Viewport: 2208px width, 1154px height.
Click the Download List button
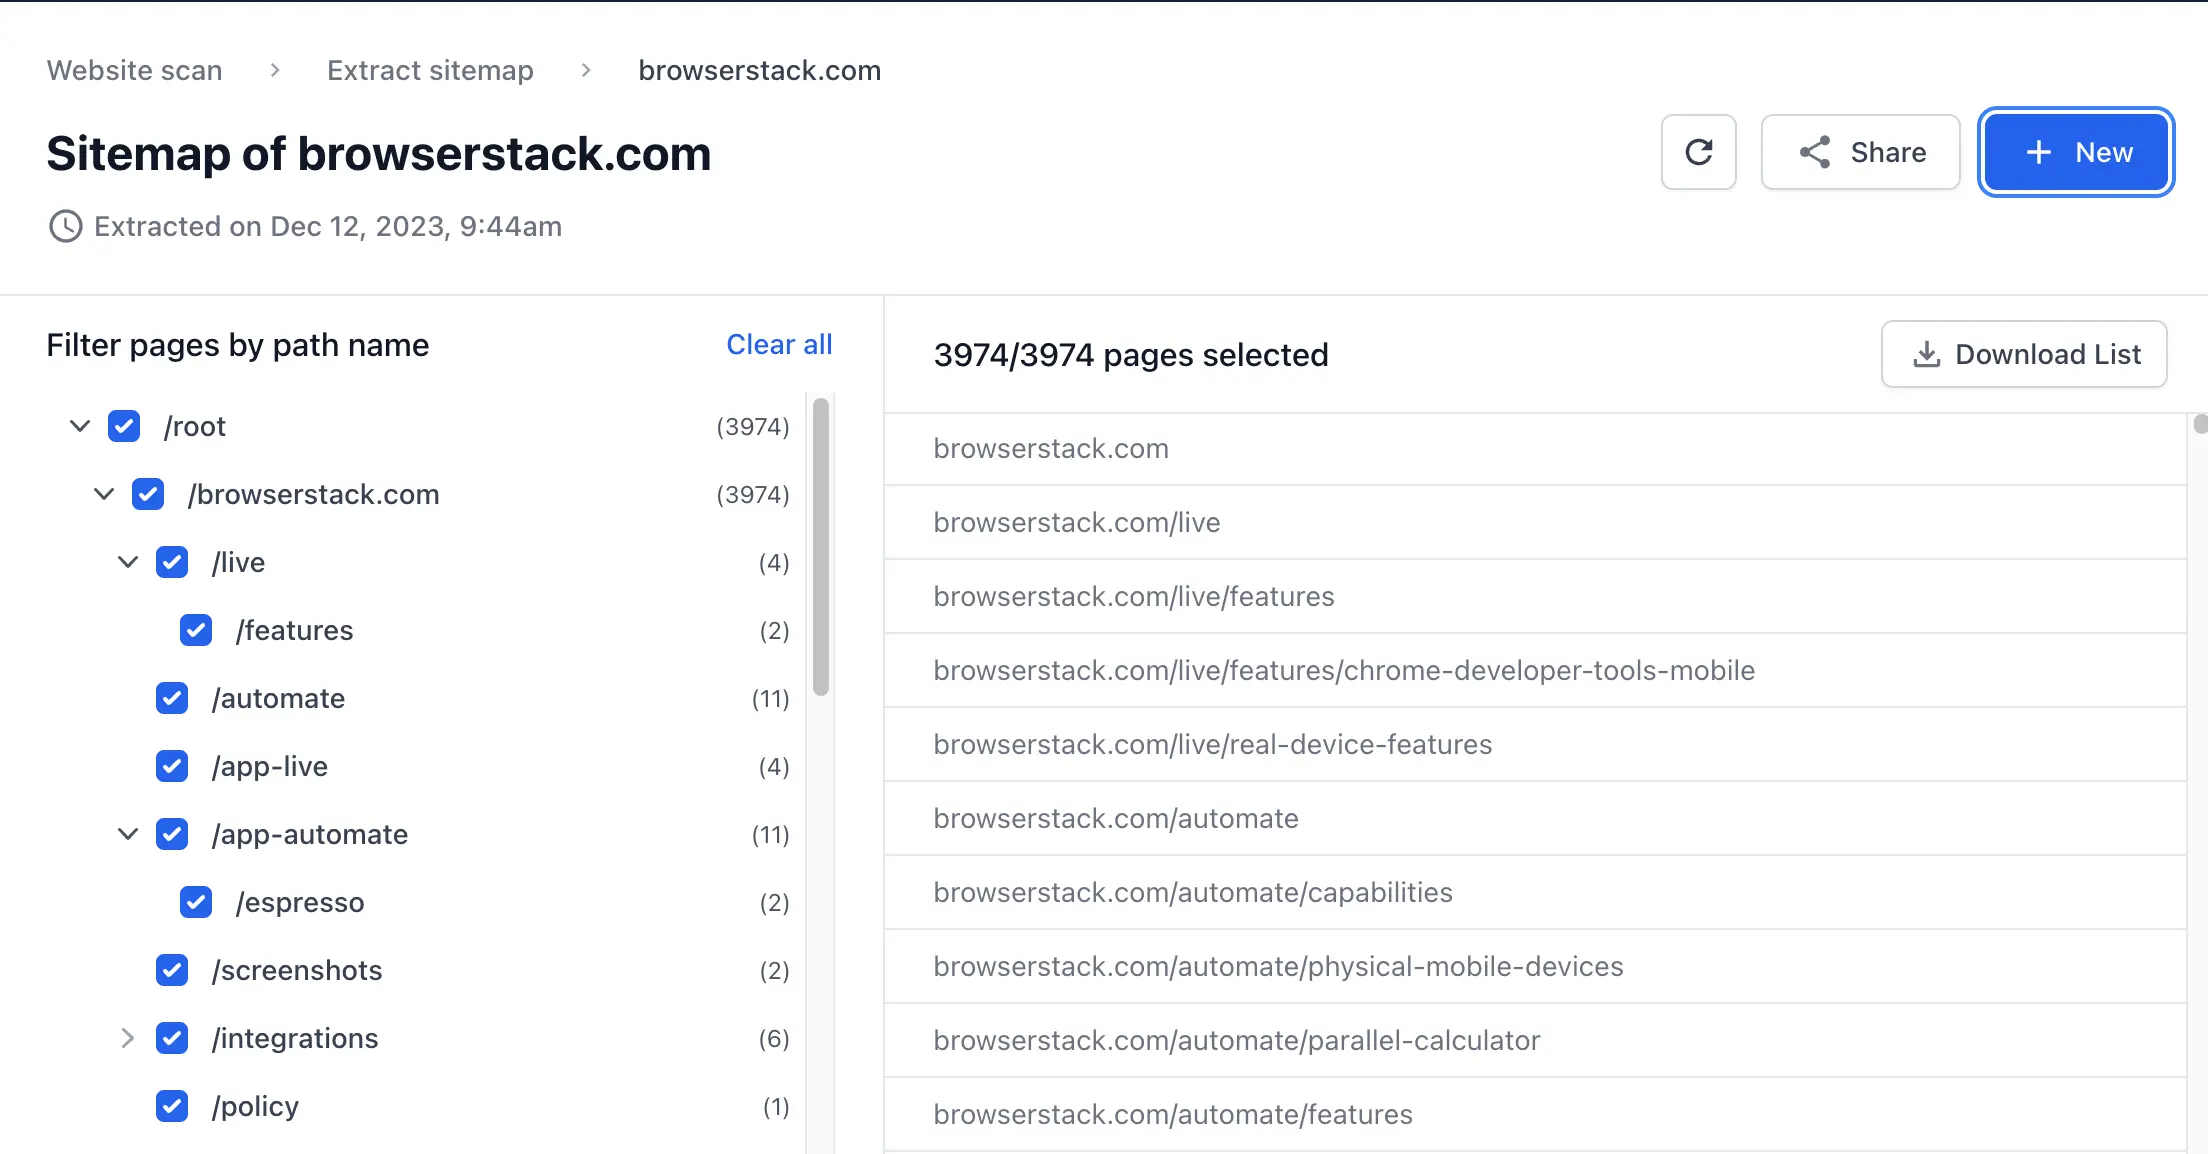tap(2024, 354)
